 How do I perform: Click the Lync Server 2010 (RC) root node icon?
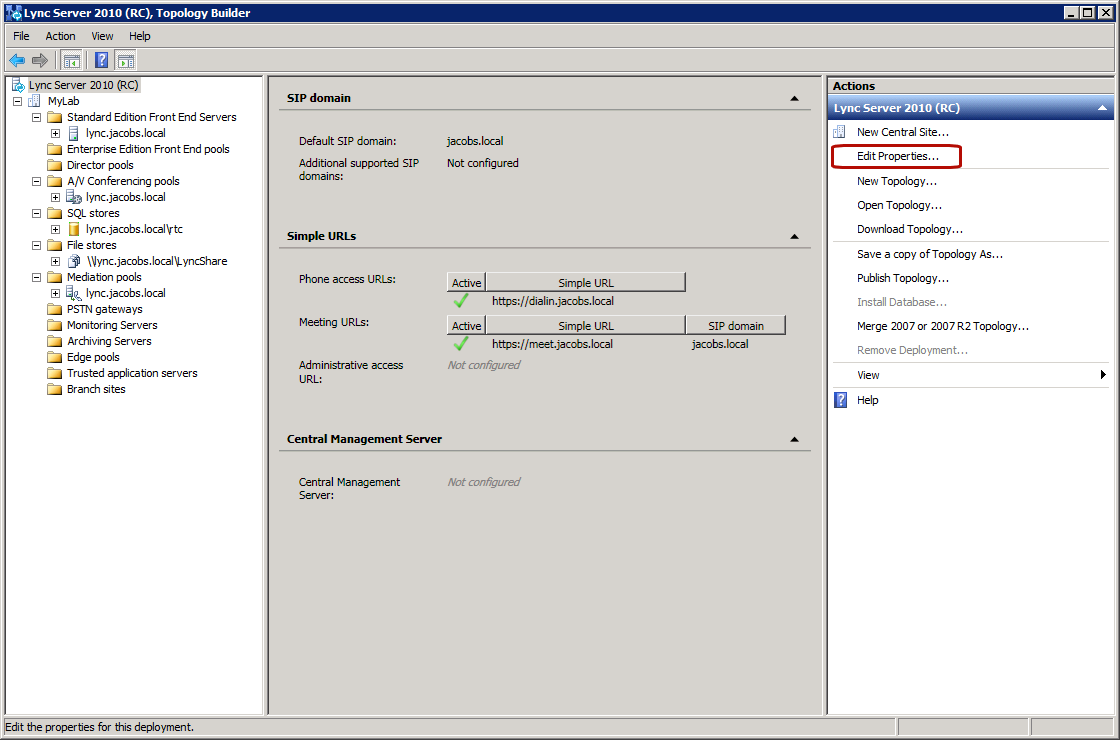point(18,85)
